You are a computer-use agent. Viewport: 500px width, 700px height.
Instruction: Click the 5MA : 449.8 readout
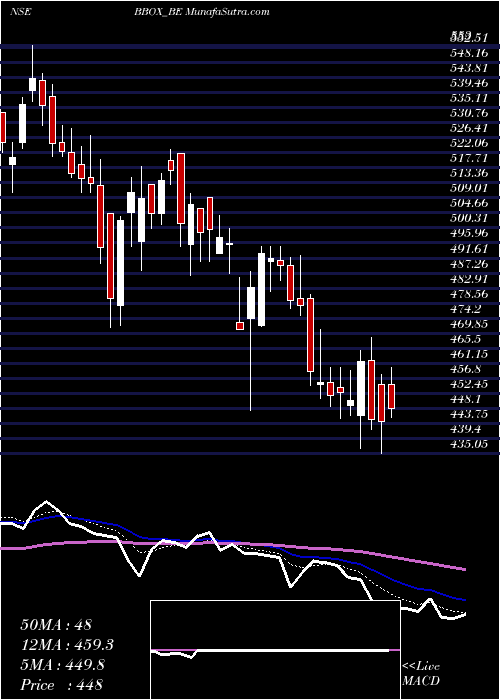click(x=62, y=665)
